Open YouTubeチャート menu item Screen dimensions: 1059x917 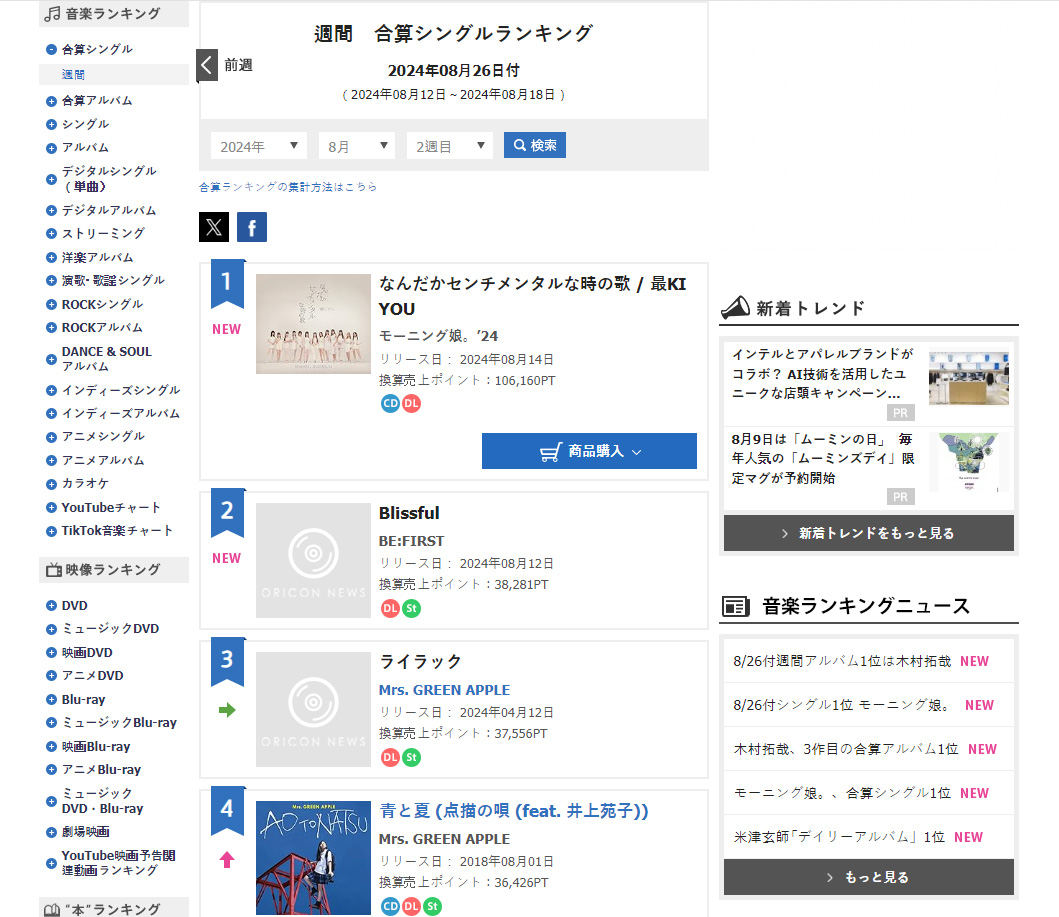coord(111,507)
